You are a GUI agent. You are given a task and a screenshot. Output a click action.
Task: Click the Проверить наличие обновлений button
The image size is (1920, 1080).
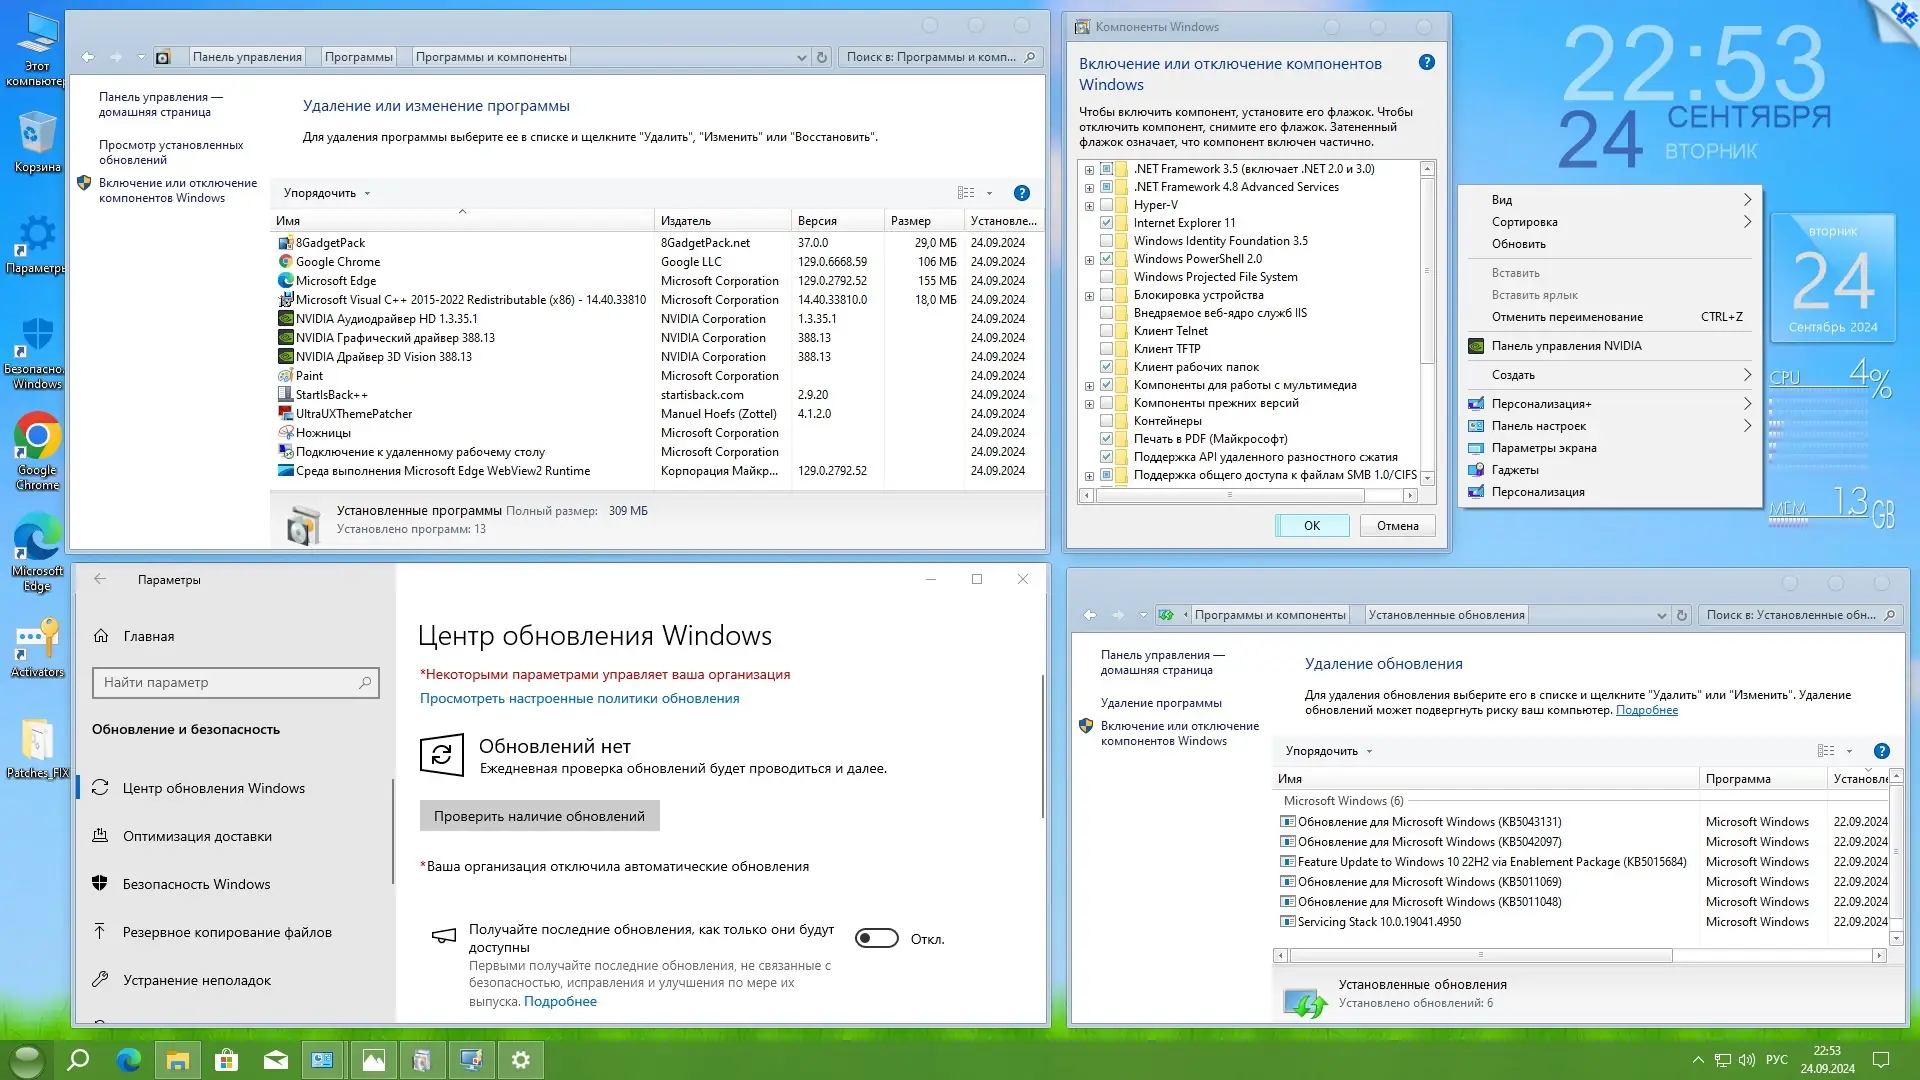tap(540, 815)
